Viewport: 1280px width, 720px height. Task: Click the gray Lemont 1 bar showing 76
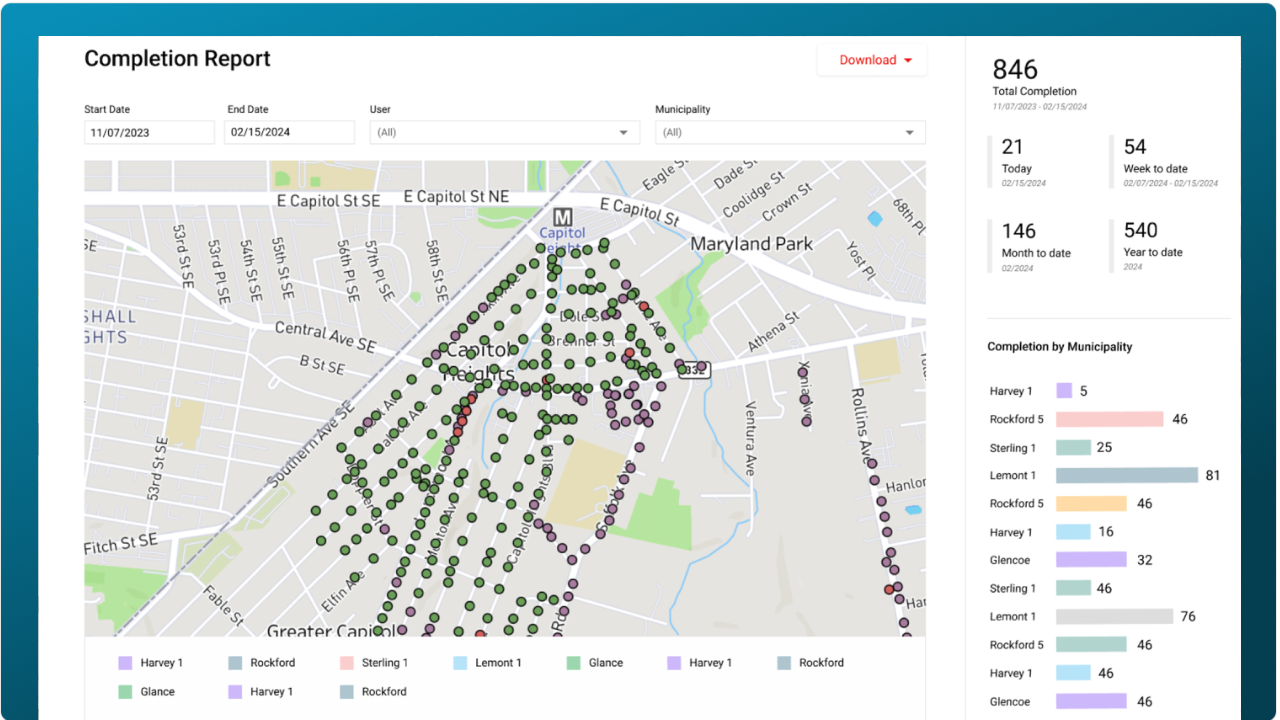coord(1114,617)
